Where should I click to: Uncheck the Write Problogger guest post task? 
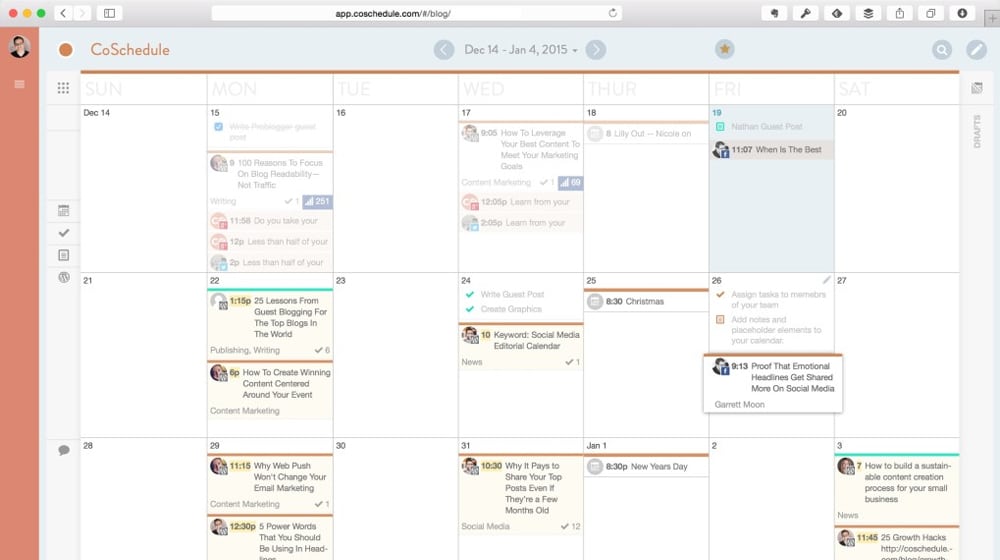point(219,127)
